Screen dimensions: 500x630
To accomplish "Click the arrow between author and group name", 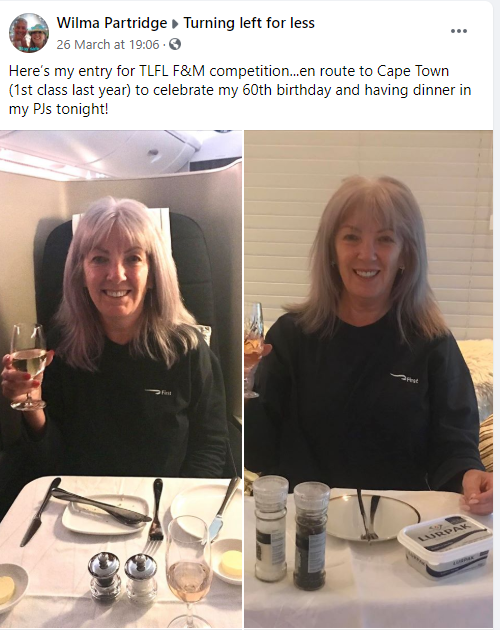I will click(175, 24).
